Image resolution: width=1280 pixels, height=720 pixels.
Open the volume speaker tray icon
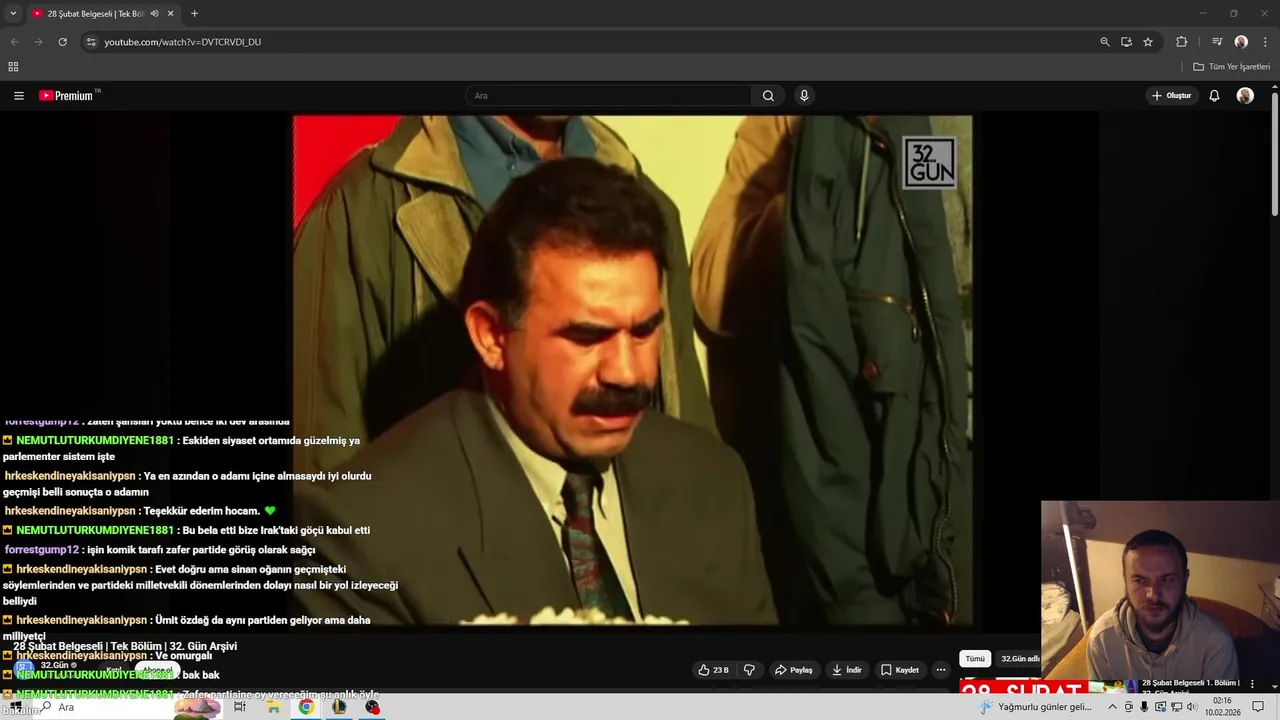pyautogui.click(x=1192, y=707)
